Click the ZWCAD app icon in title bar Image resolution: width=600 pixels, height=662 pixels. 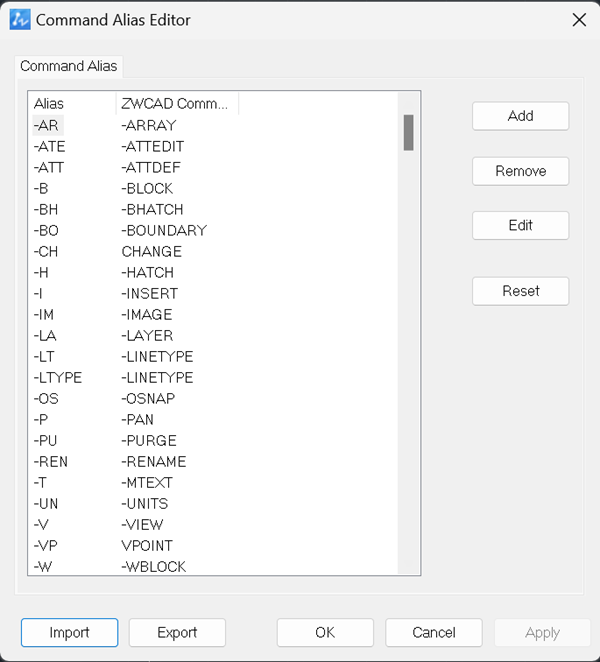tap(20, 20)
